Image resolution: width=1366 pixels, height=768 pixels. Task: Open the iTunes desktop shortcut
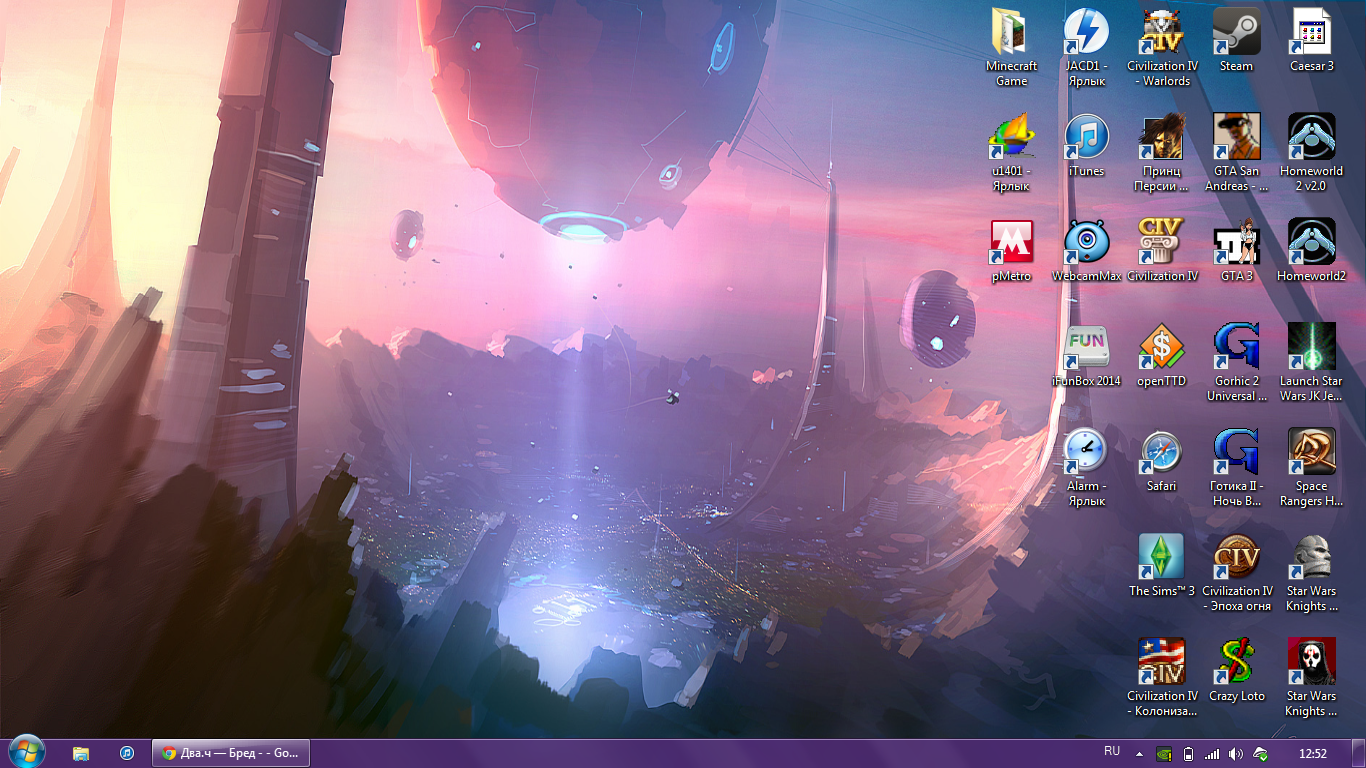tap(1086, 145)
